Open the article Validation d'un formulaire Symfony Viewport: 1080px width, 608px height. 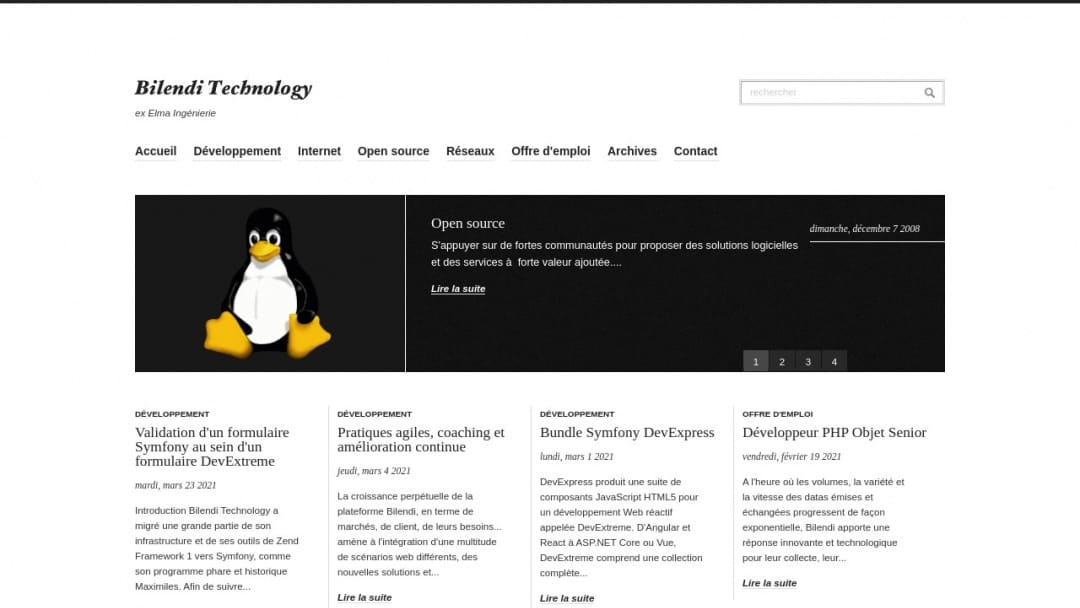tap(212, 447)
